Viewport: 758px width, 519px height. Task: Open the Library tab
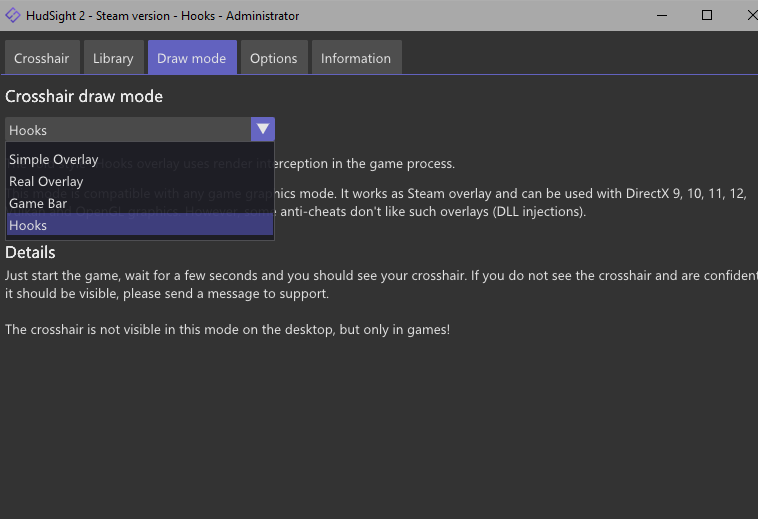114,58
